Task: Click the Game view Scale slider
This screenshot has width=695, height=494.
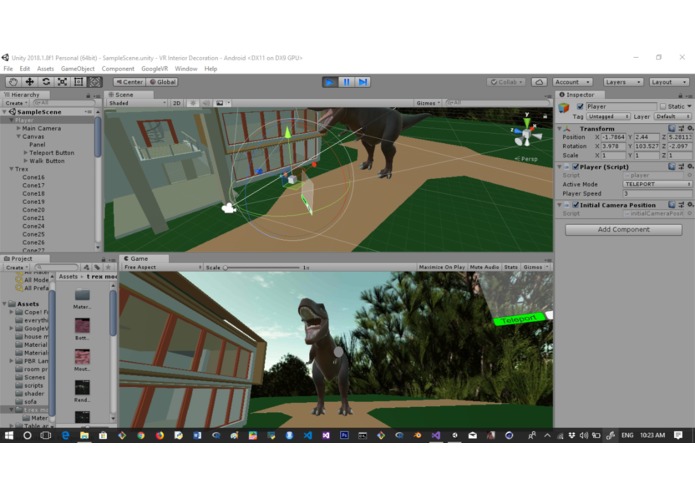Action: [262, 268]
